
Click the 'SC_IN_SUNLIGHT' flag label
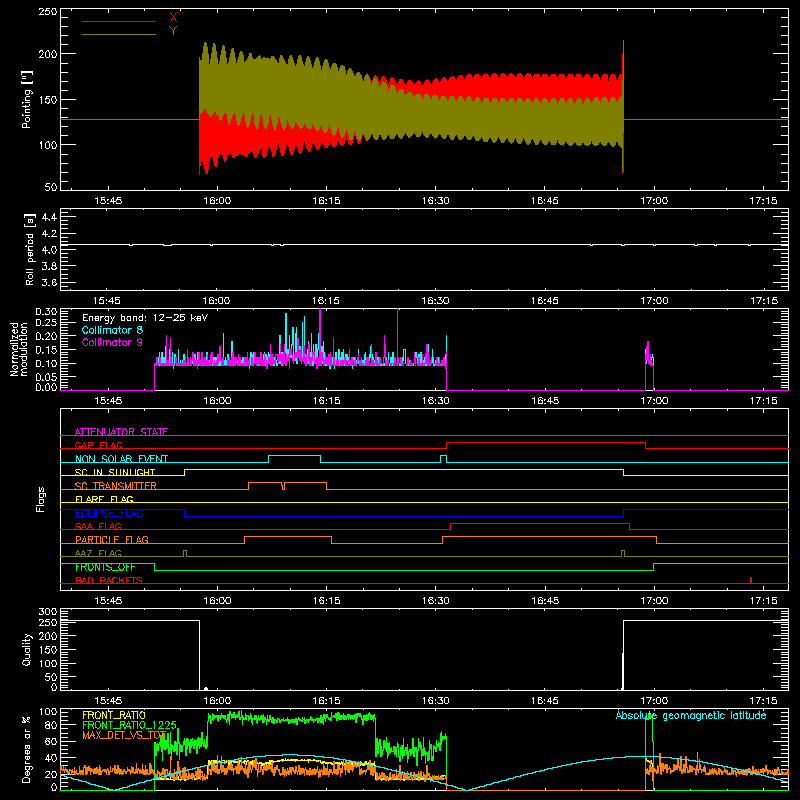click(115, 472)
